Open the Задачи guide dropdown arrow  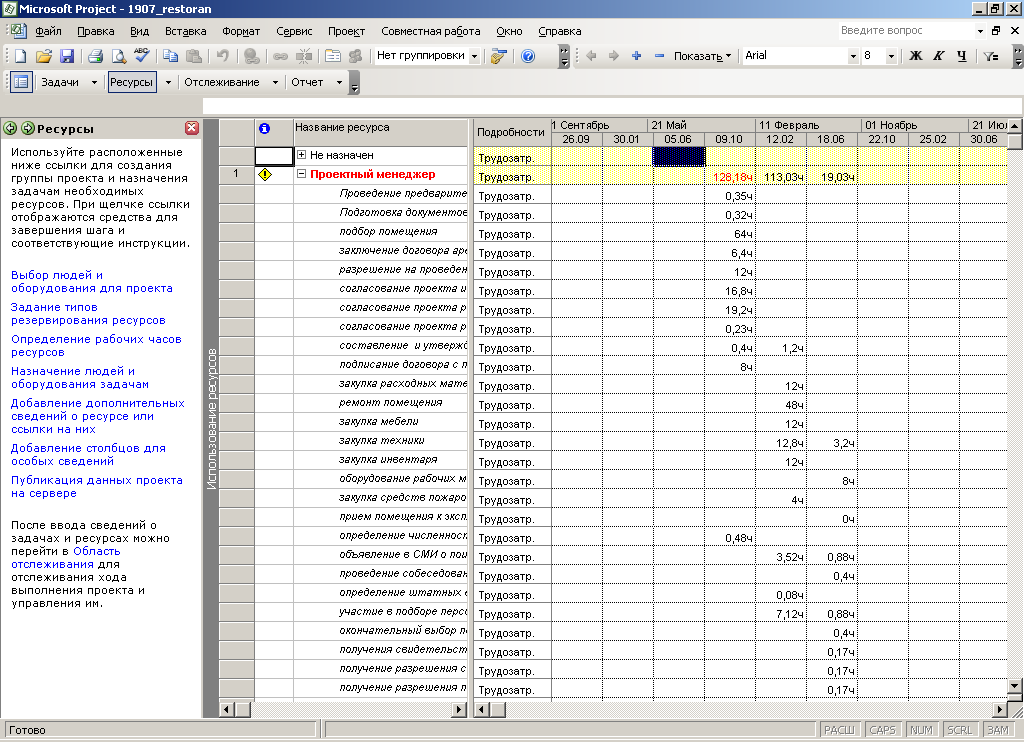(94, 82)
